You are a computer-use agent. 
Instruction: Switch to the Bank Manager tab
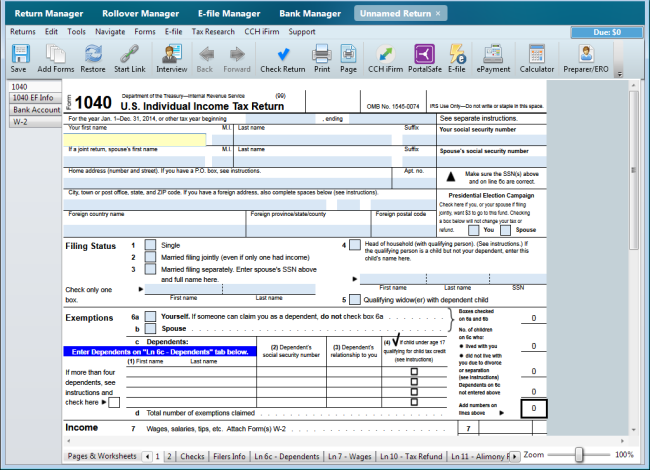click(x=310, y=14)
